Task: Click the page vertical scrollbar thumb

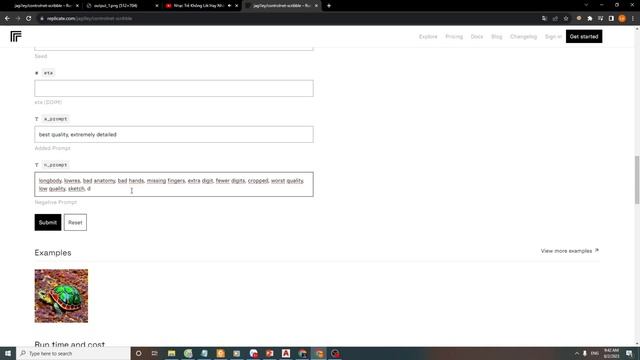Action: [x=637, y=180]
